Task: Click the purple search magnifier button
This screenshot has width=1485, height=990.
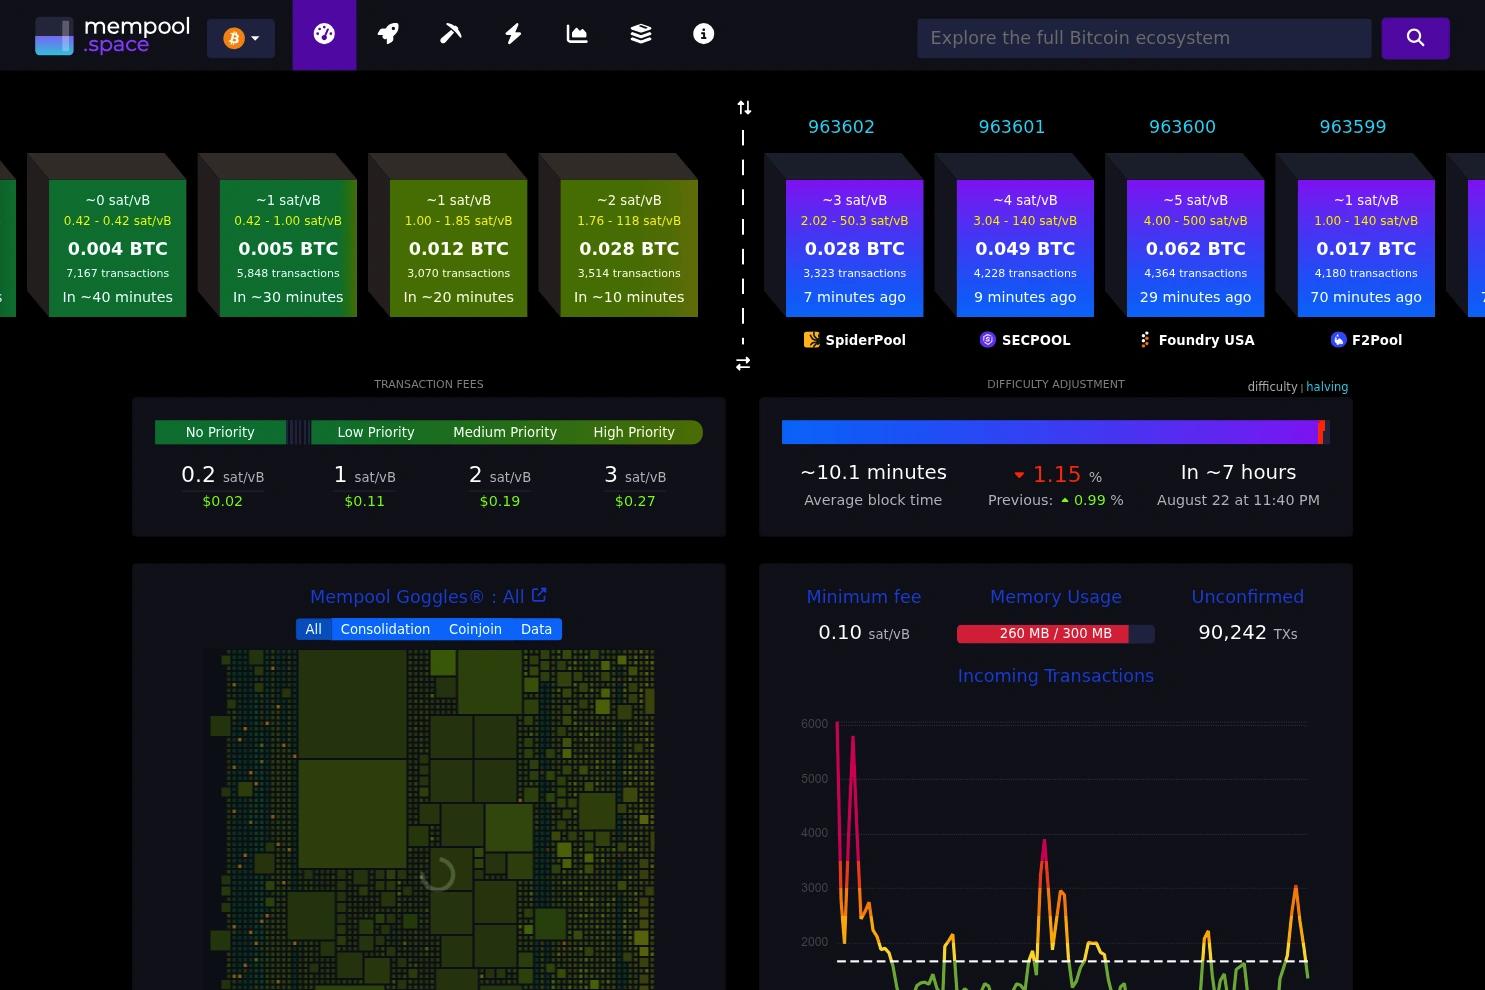Action: pos(1415,38)
